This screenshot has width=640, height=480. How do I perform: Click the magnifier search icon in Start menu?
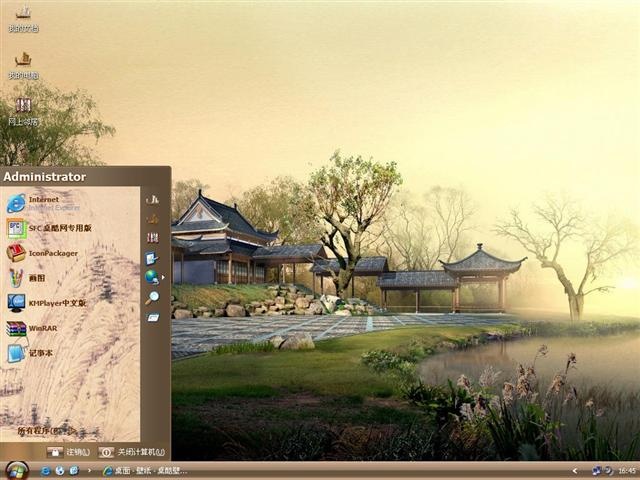[x=152, y=298]
